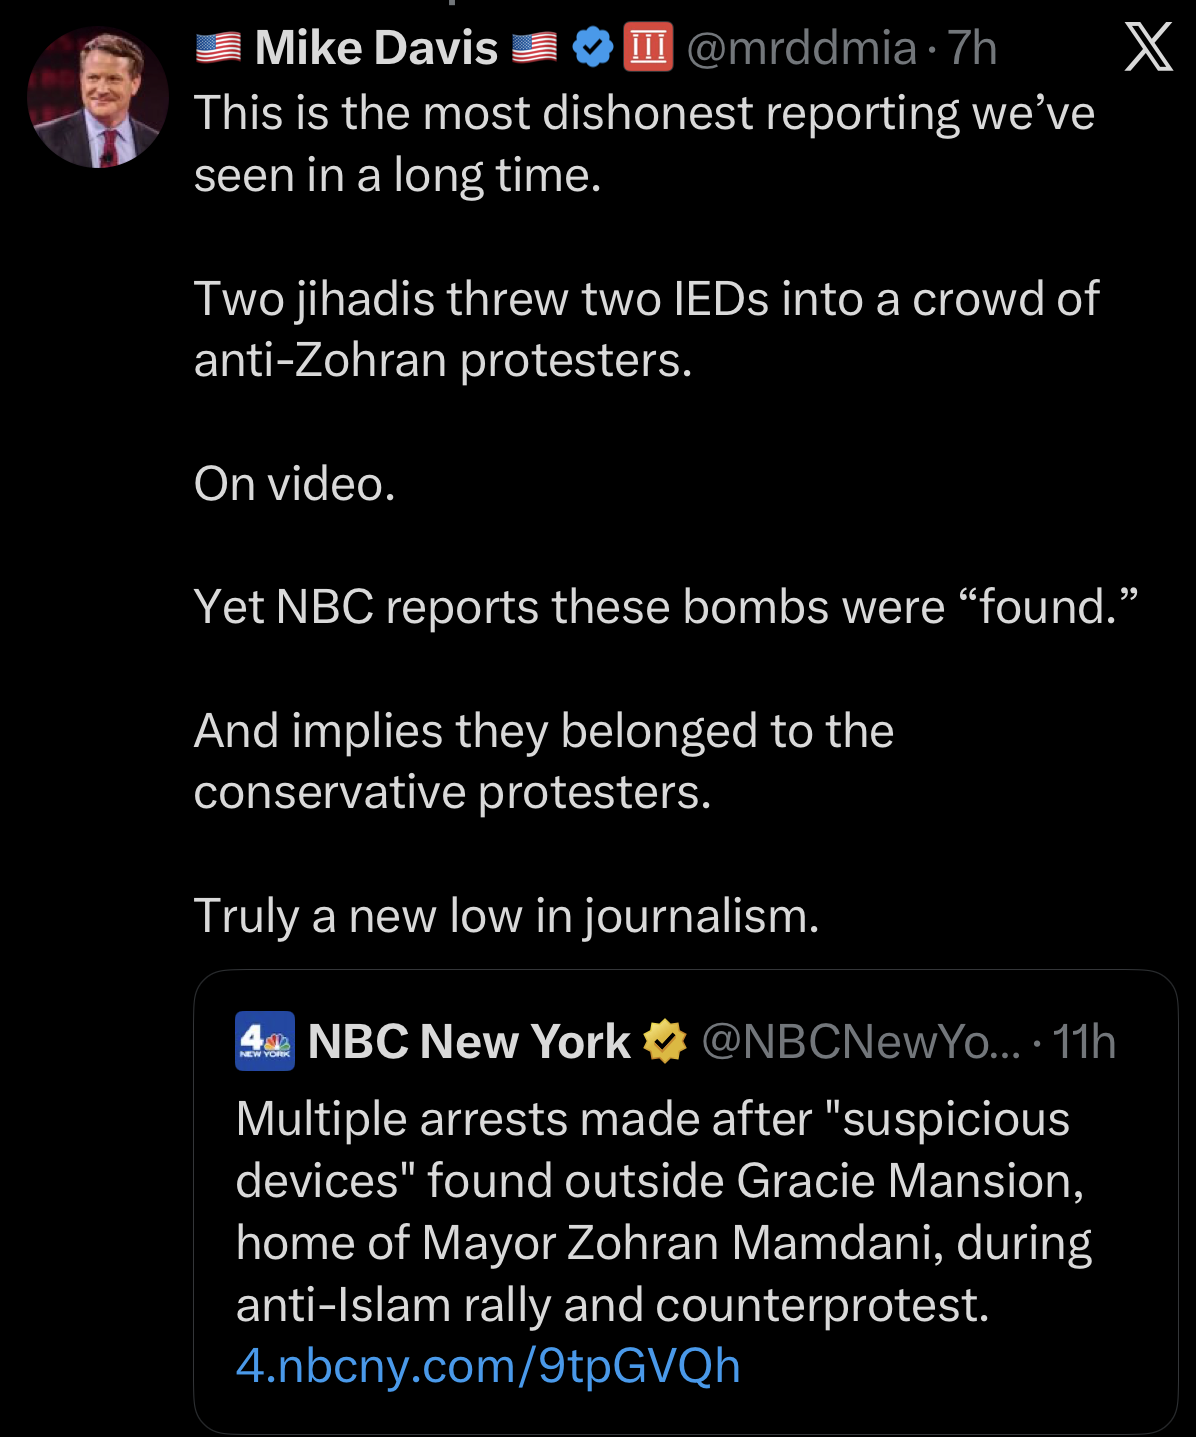Visit the @mrddmia handle
Image resolution: width=1196 pixels, height=1437 pixels.
[x=801, y=47]
